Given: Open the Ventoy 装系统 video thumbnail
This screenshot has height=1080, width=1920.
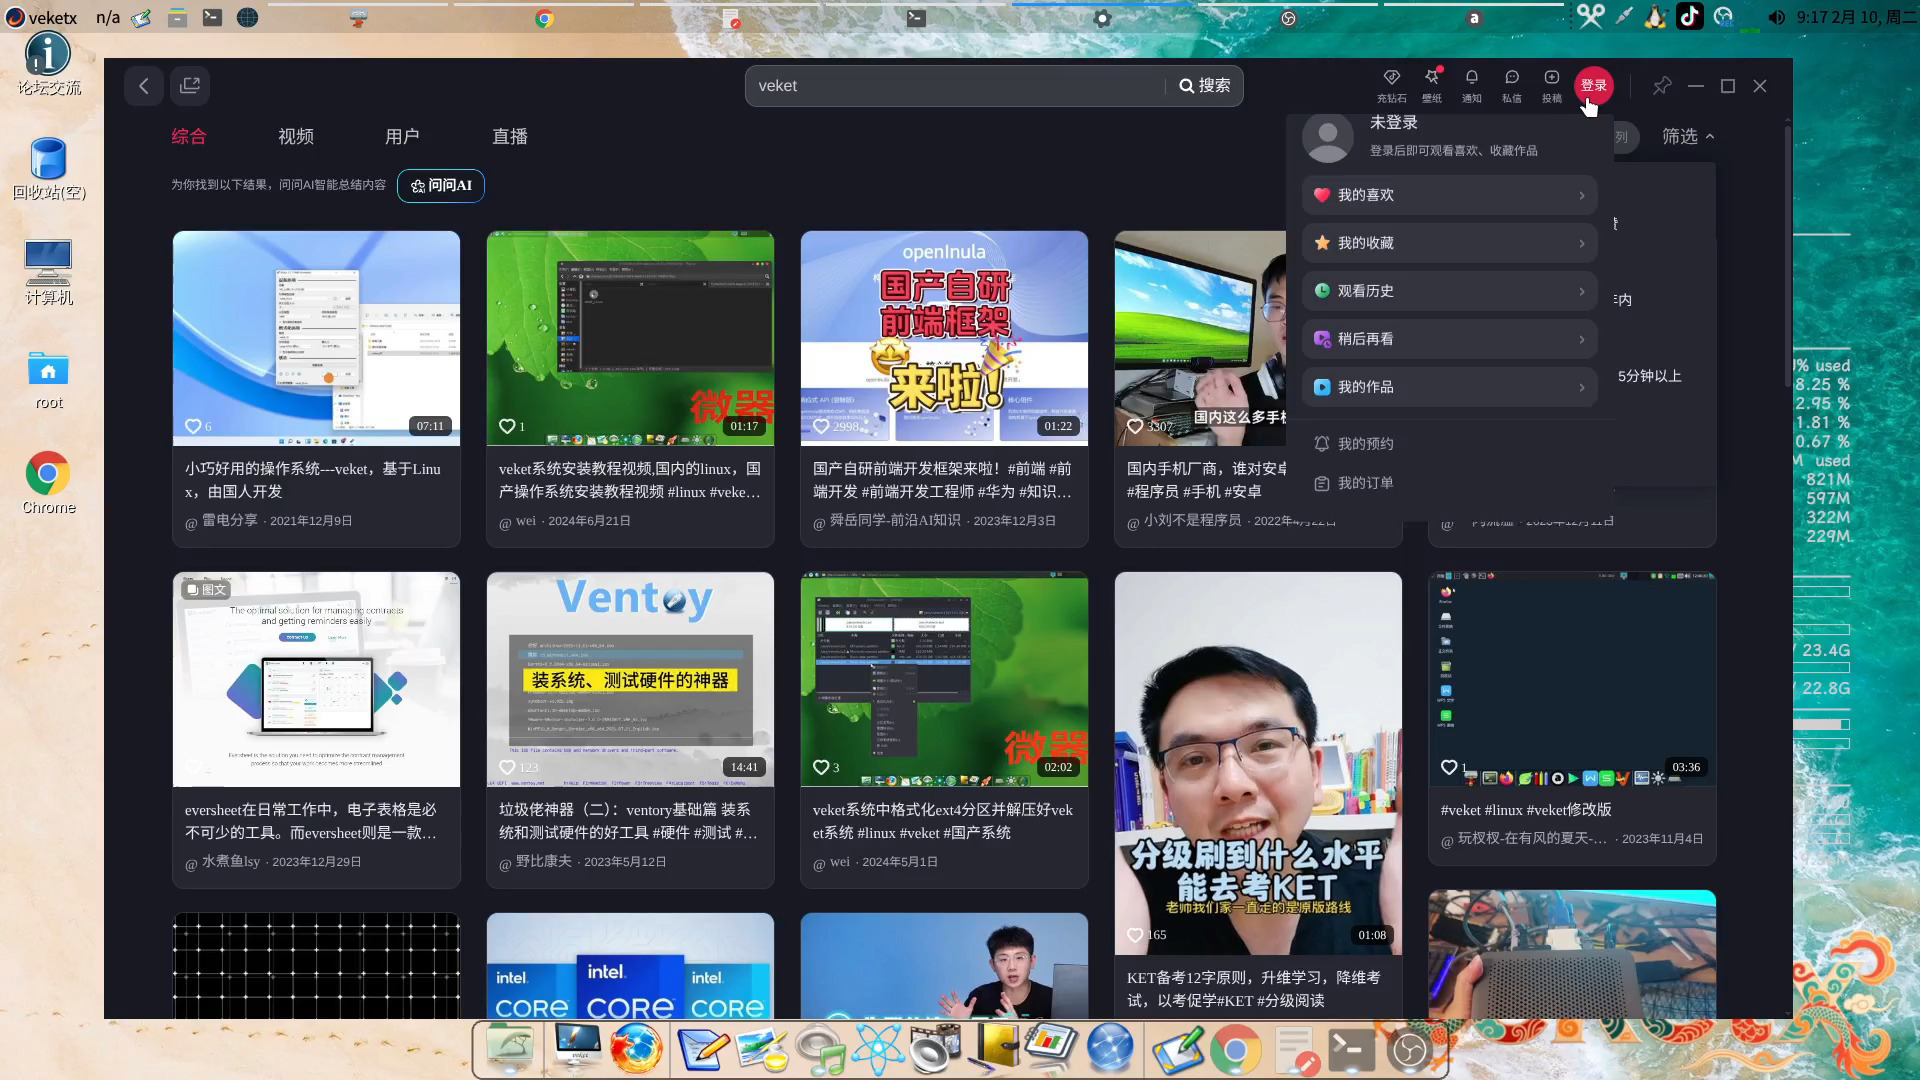Looking at the screenshot, I should 630,679.
